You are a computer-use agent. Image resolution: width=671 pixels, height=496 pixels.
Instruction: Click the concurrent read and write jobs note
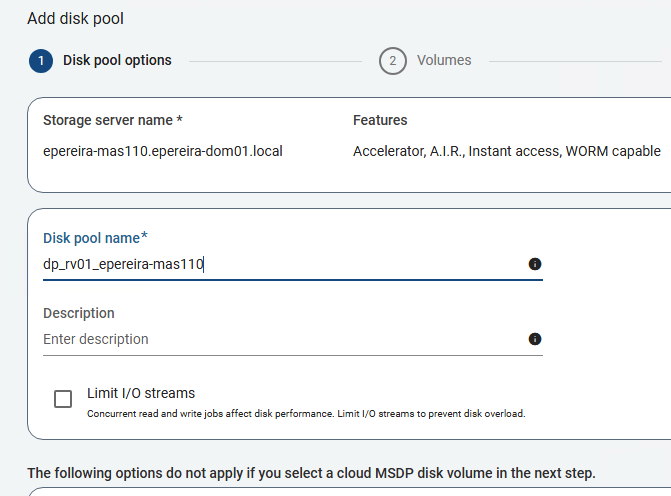click(x=306, y=414)
